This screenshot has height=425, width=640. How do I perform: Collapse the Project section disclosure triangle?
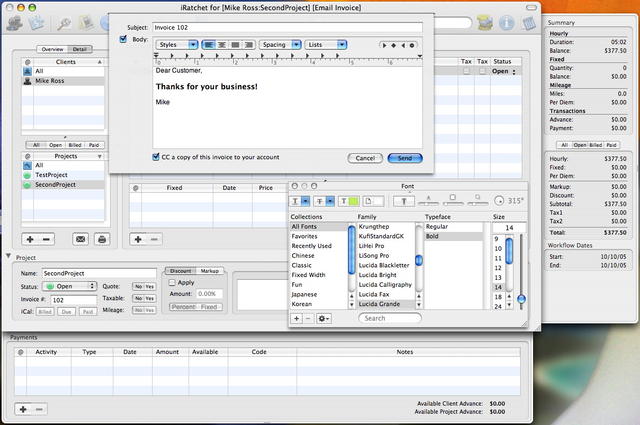pos(9,256)
